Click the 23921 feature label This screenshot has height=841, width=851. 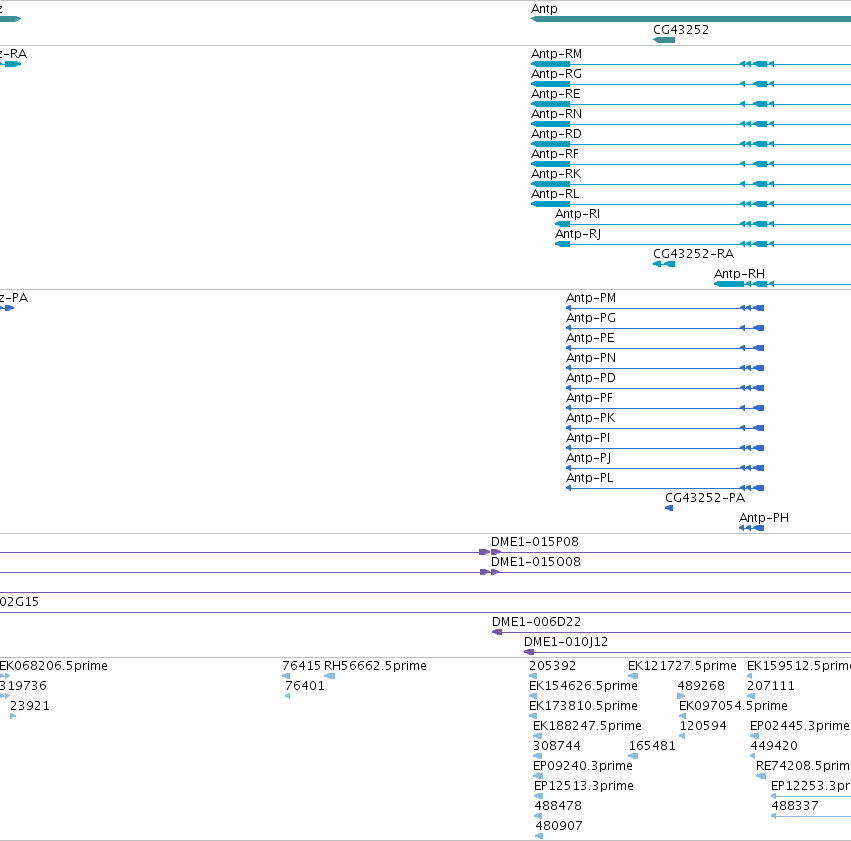point(30,706)
